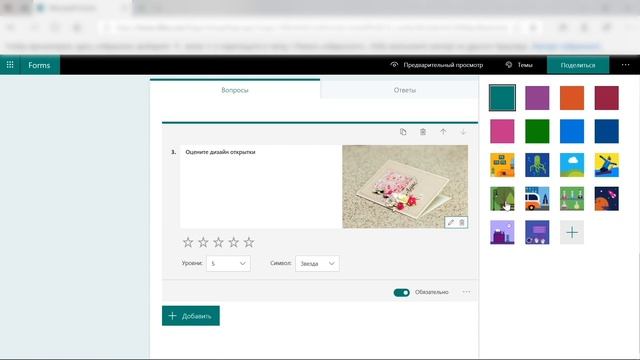Open the header more options ellipsis

pos(625,65)
